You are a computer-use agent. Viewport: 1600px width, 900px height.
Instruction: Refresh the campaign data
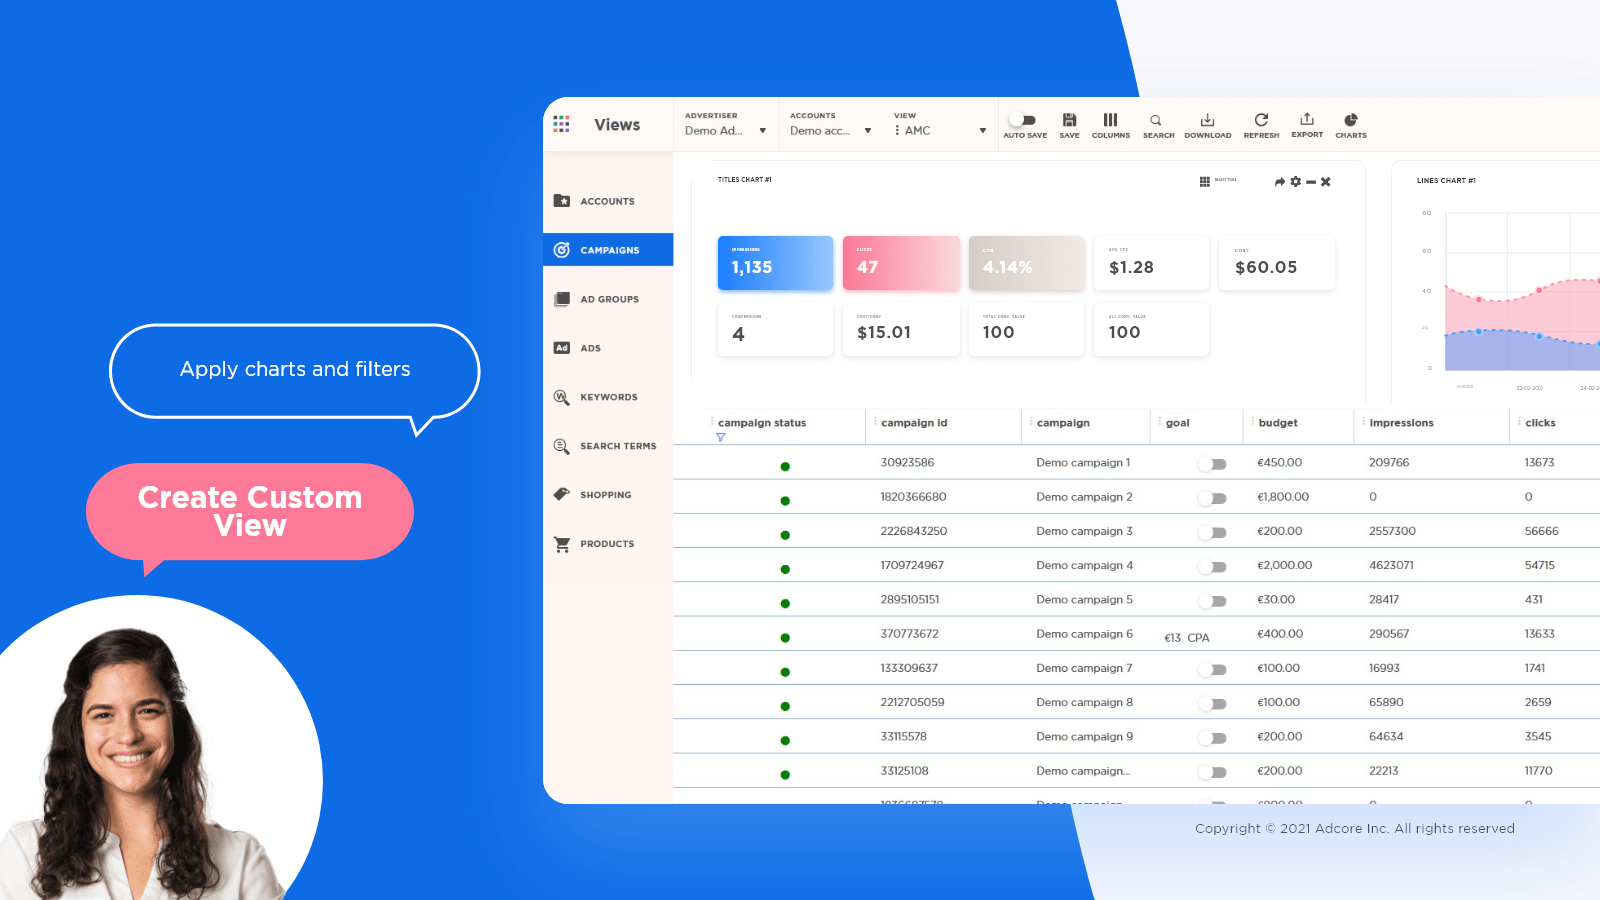pos(1261,121)
